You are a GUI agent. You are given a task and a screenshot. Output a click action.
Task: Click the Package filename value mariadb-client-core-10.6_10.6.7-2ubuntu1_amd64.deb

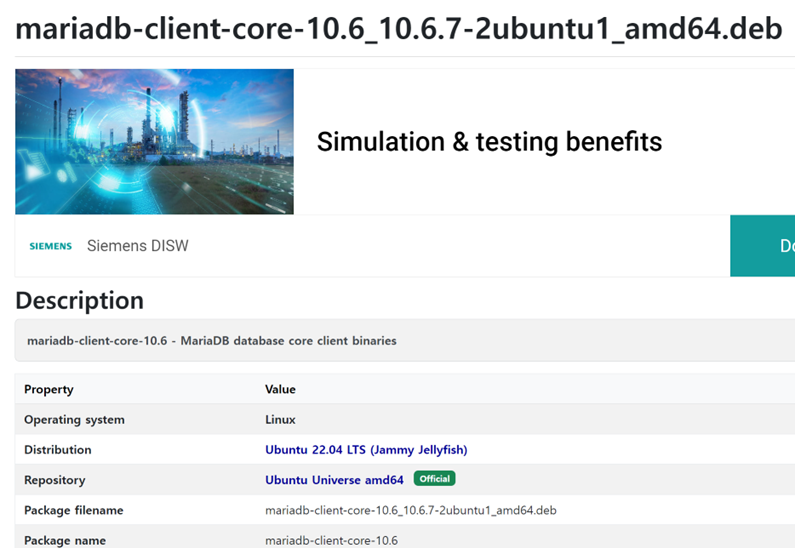(x=411, y=510)
